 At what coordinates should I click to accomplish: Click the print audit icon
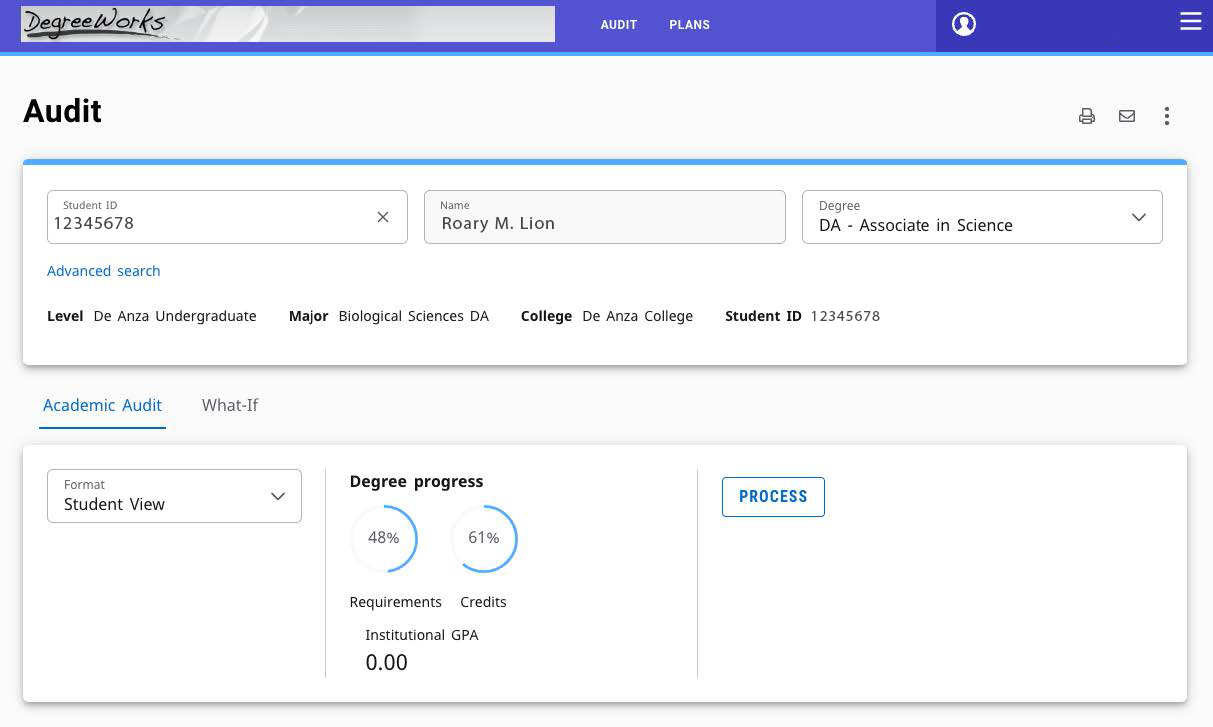click(x=1087, y=116)
